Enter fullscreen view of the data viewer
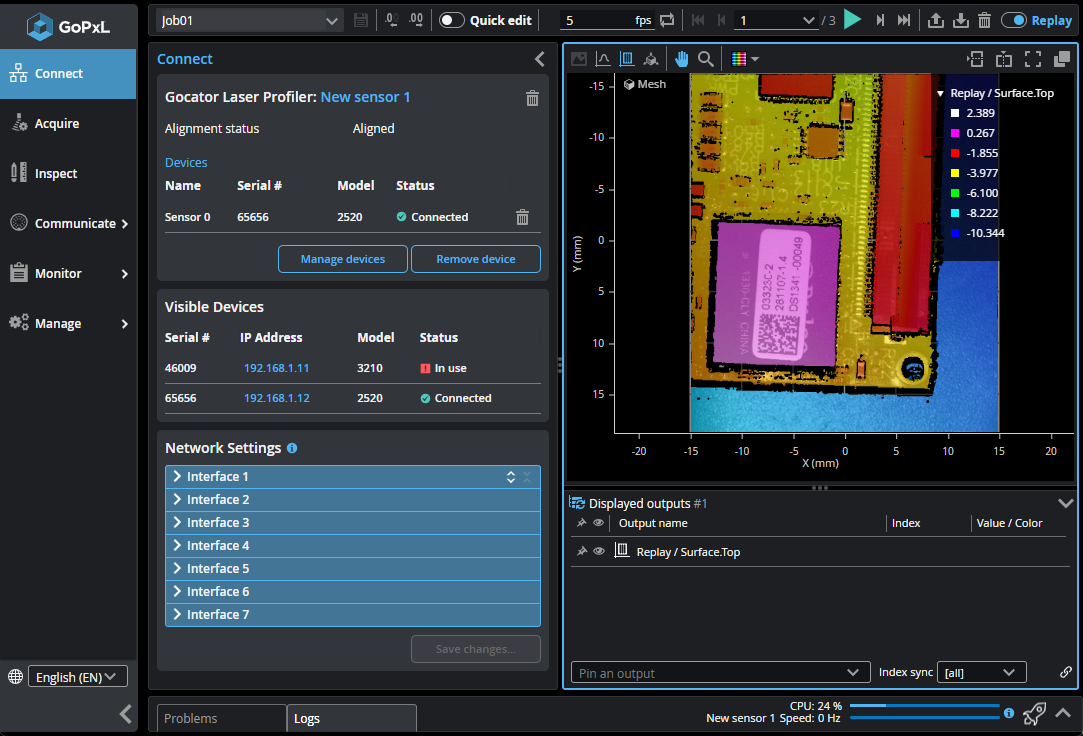Screen dimensions: 1083x736 pos(1033,59)
